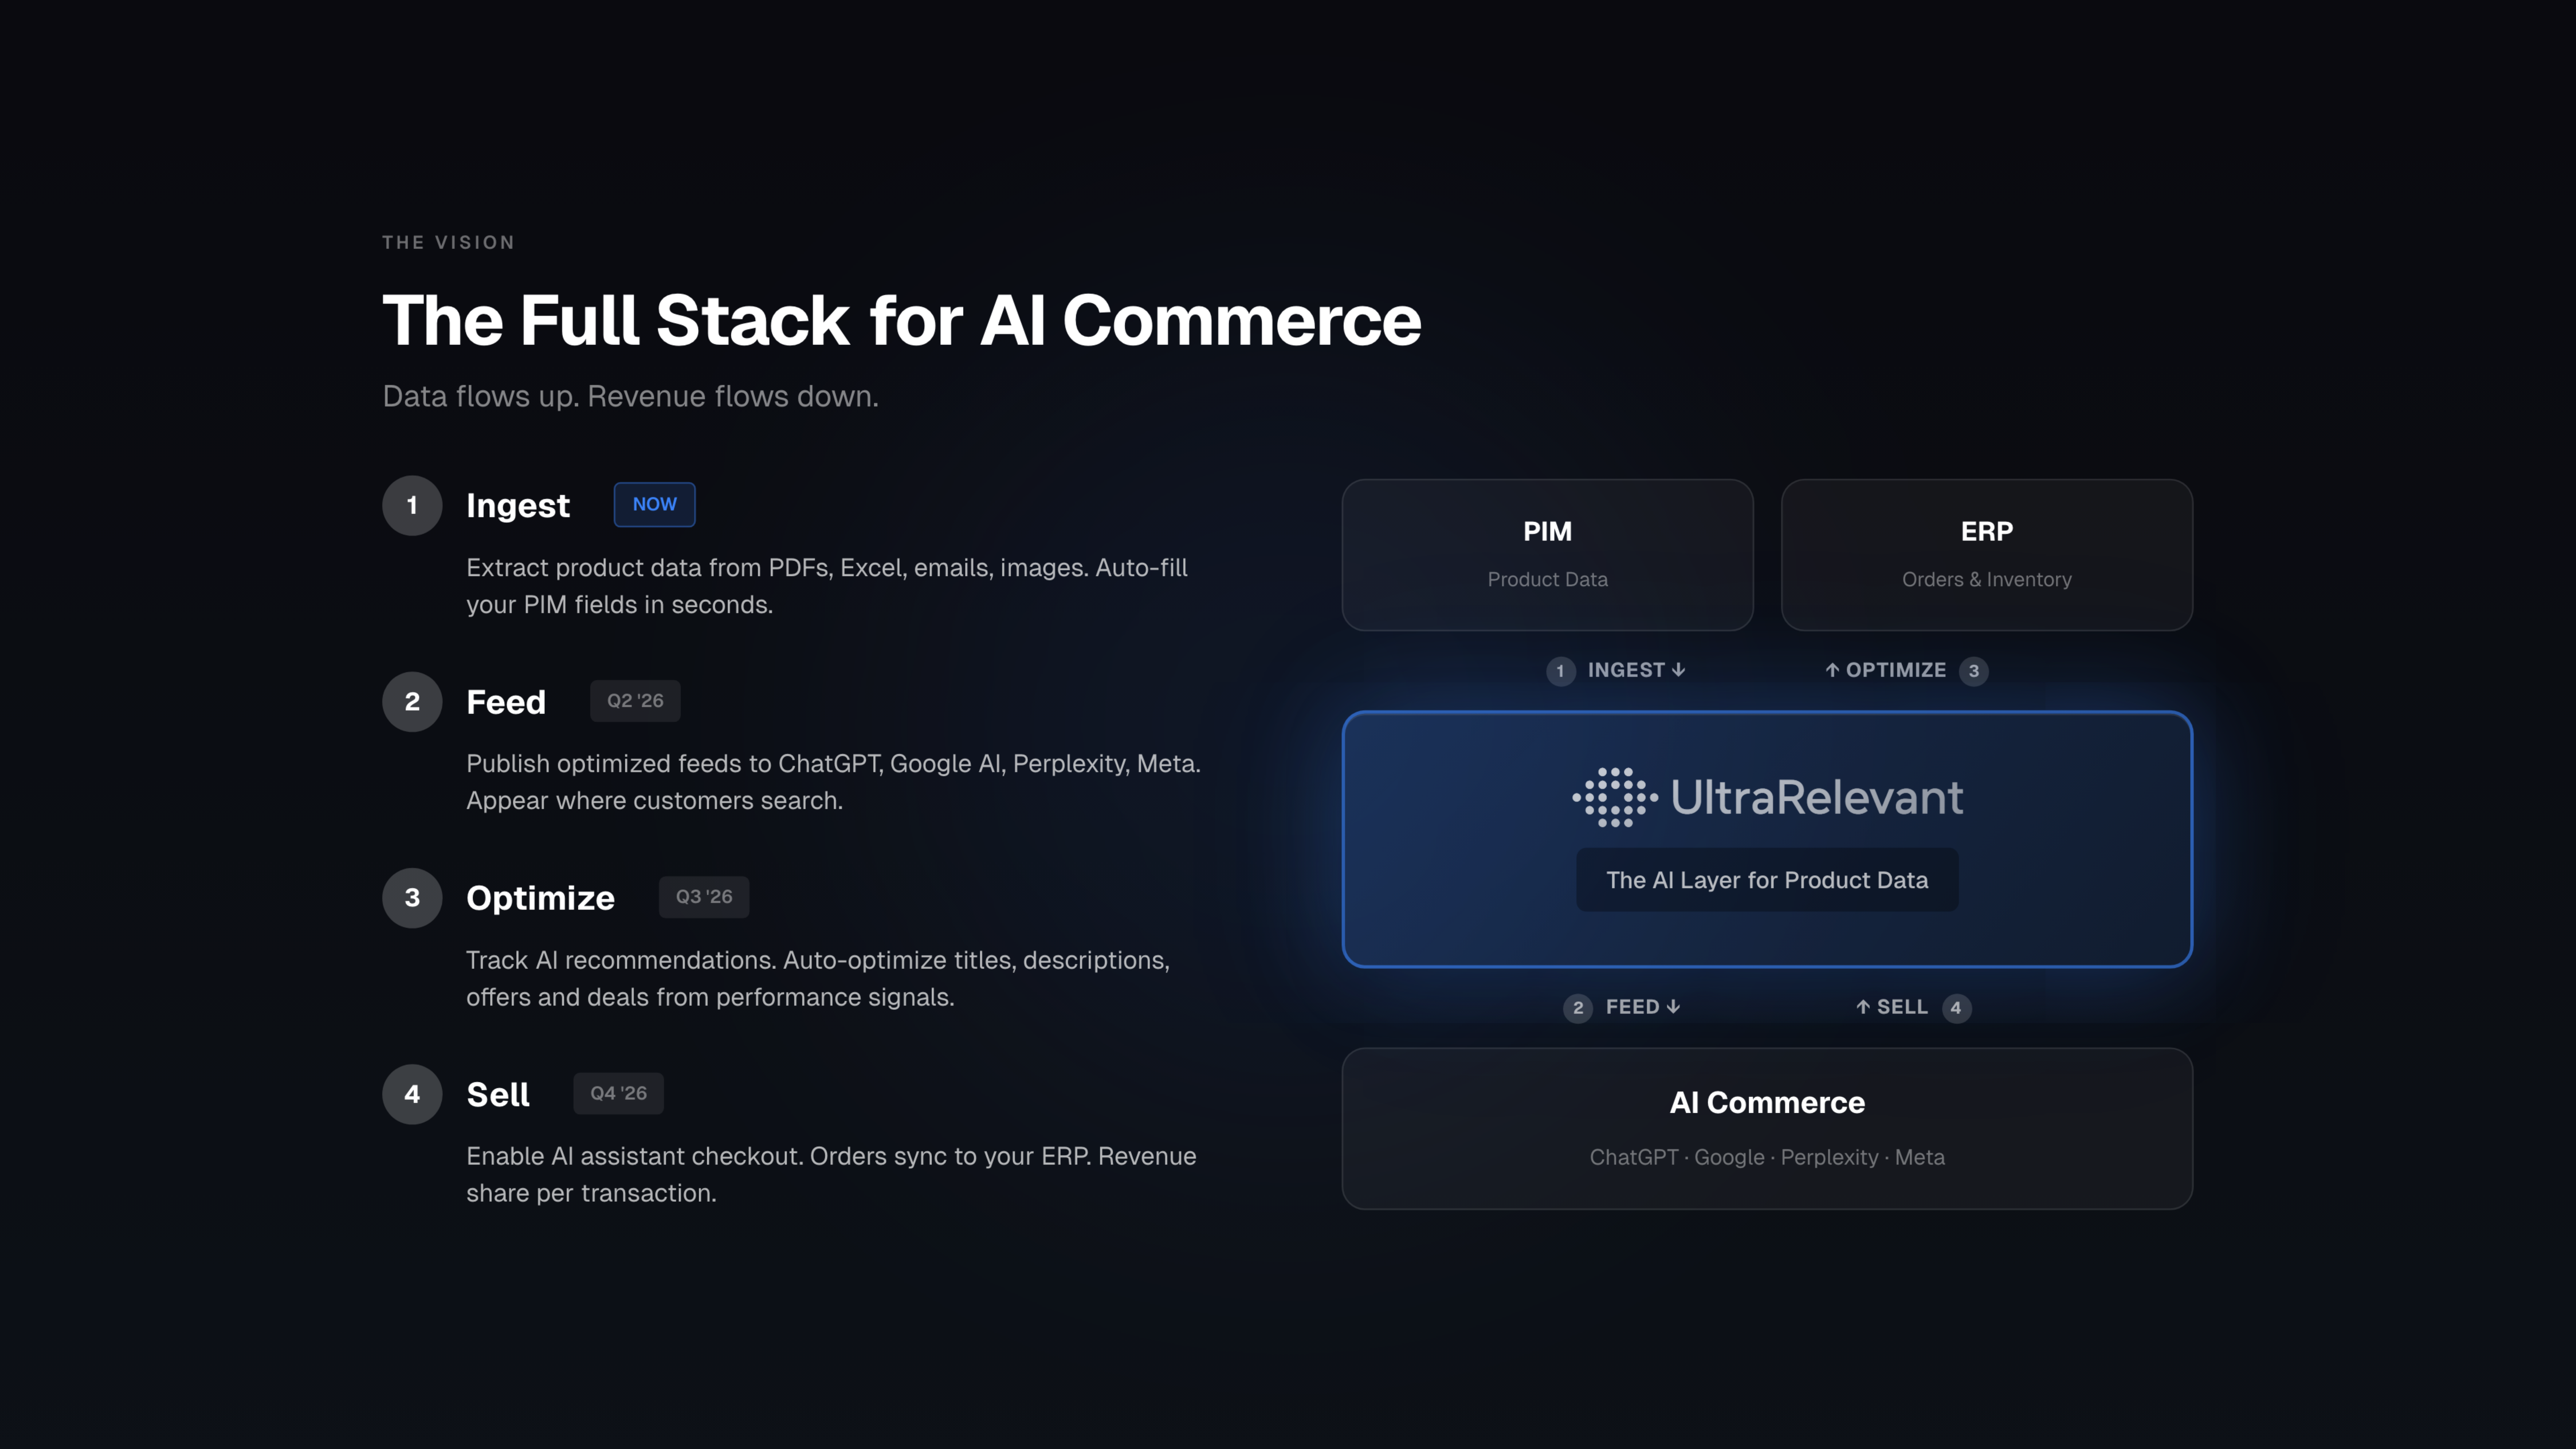Click the step 2 circle beside Feed

(412, 702)
